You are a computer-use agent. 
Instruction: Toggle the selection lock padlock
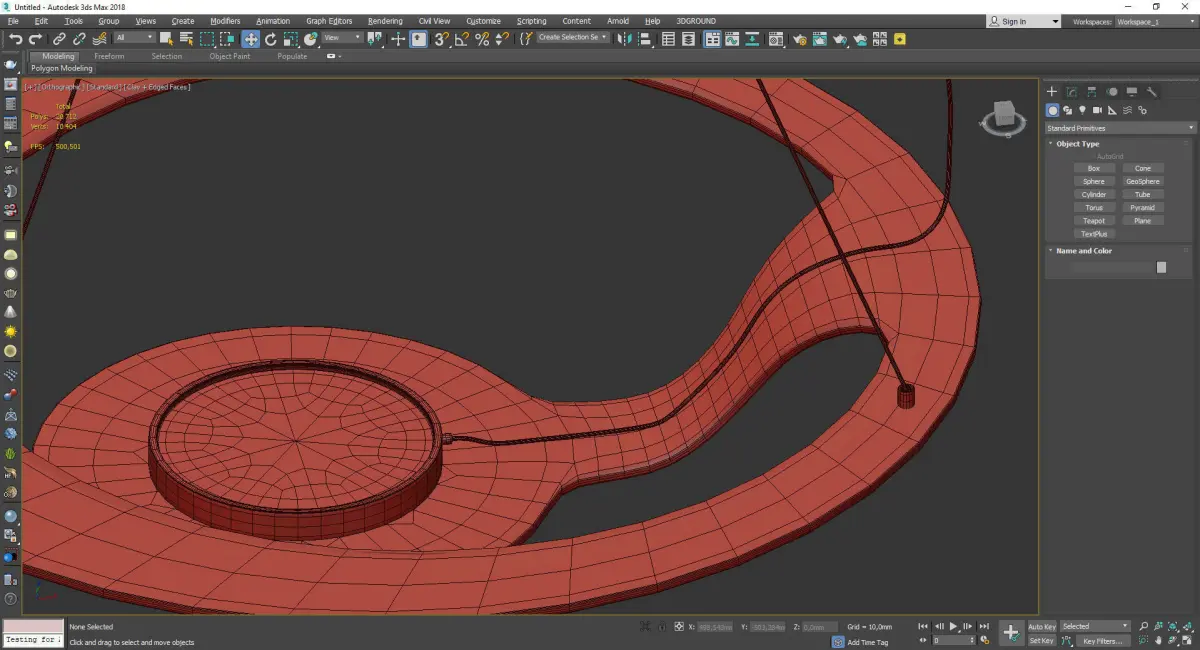662,627
